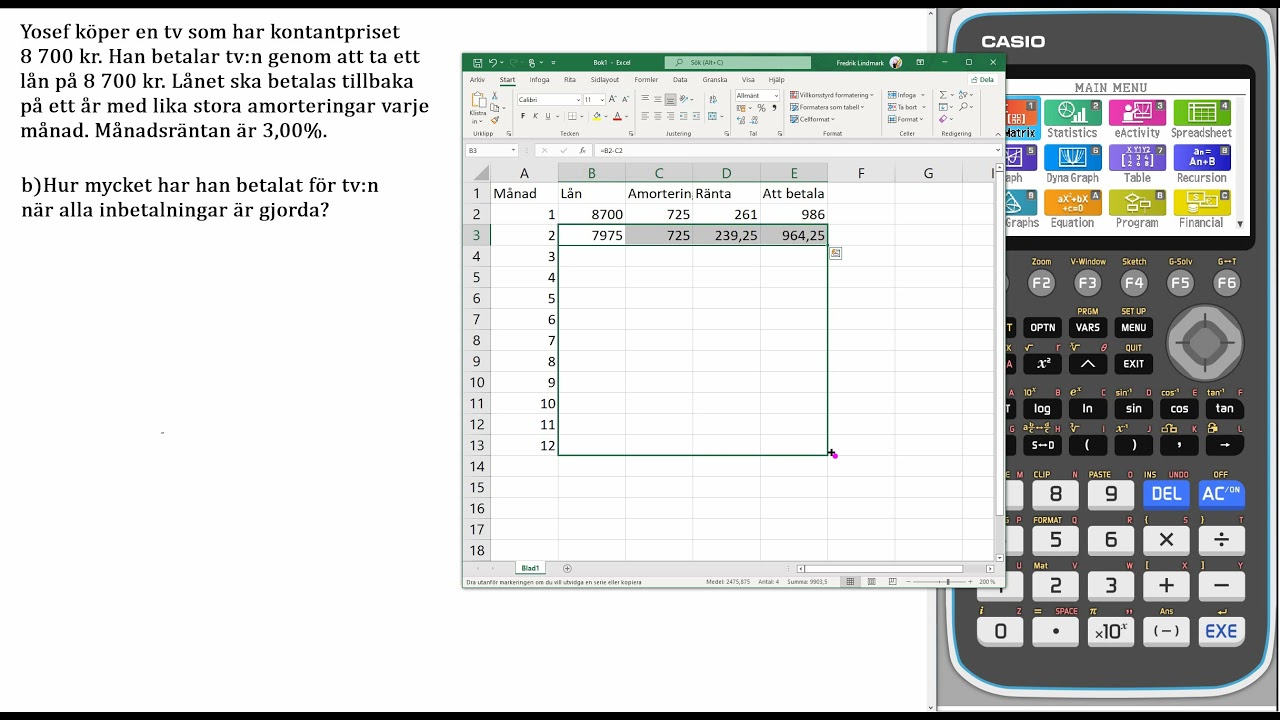Toggle bottom vertical alignment
Screen dimensions: 1280x720
670,99
